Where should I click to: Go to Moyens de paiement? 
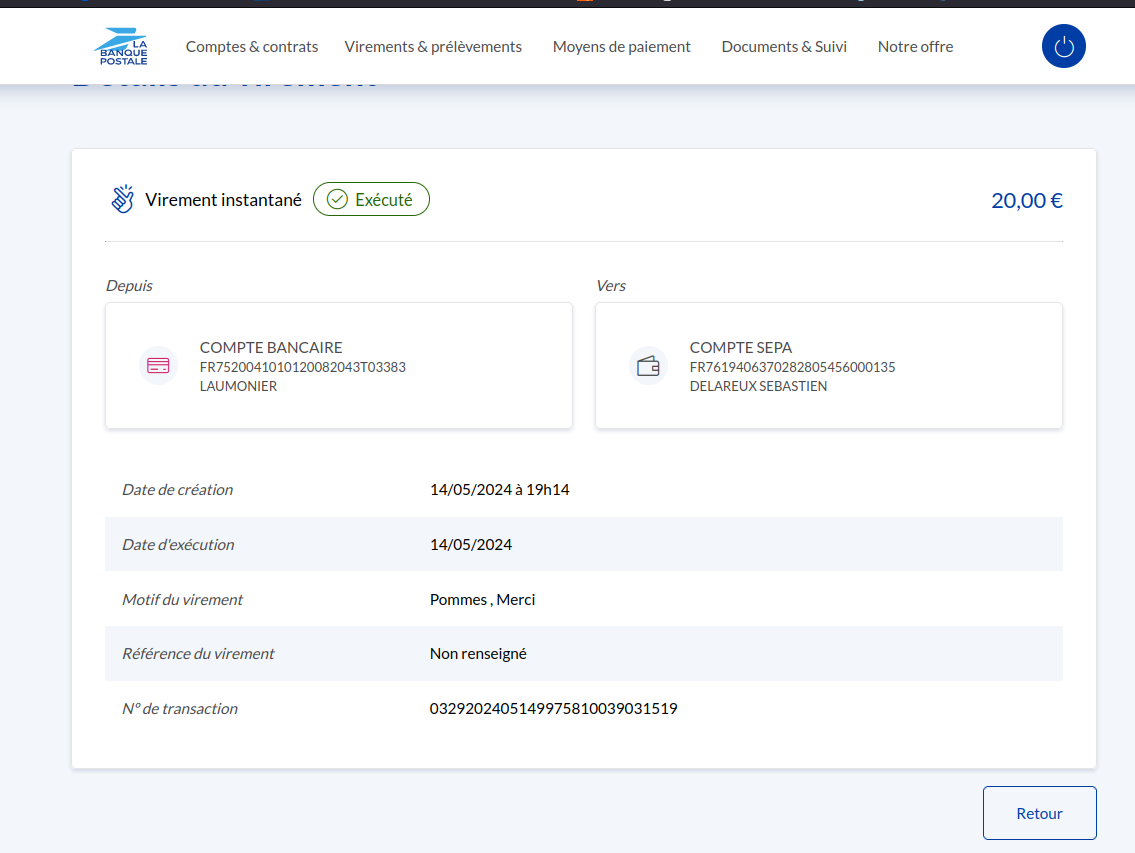621,46
